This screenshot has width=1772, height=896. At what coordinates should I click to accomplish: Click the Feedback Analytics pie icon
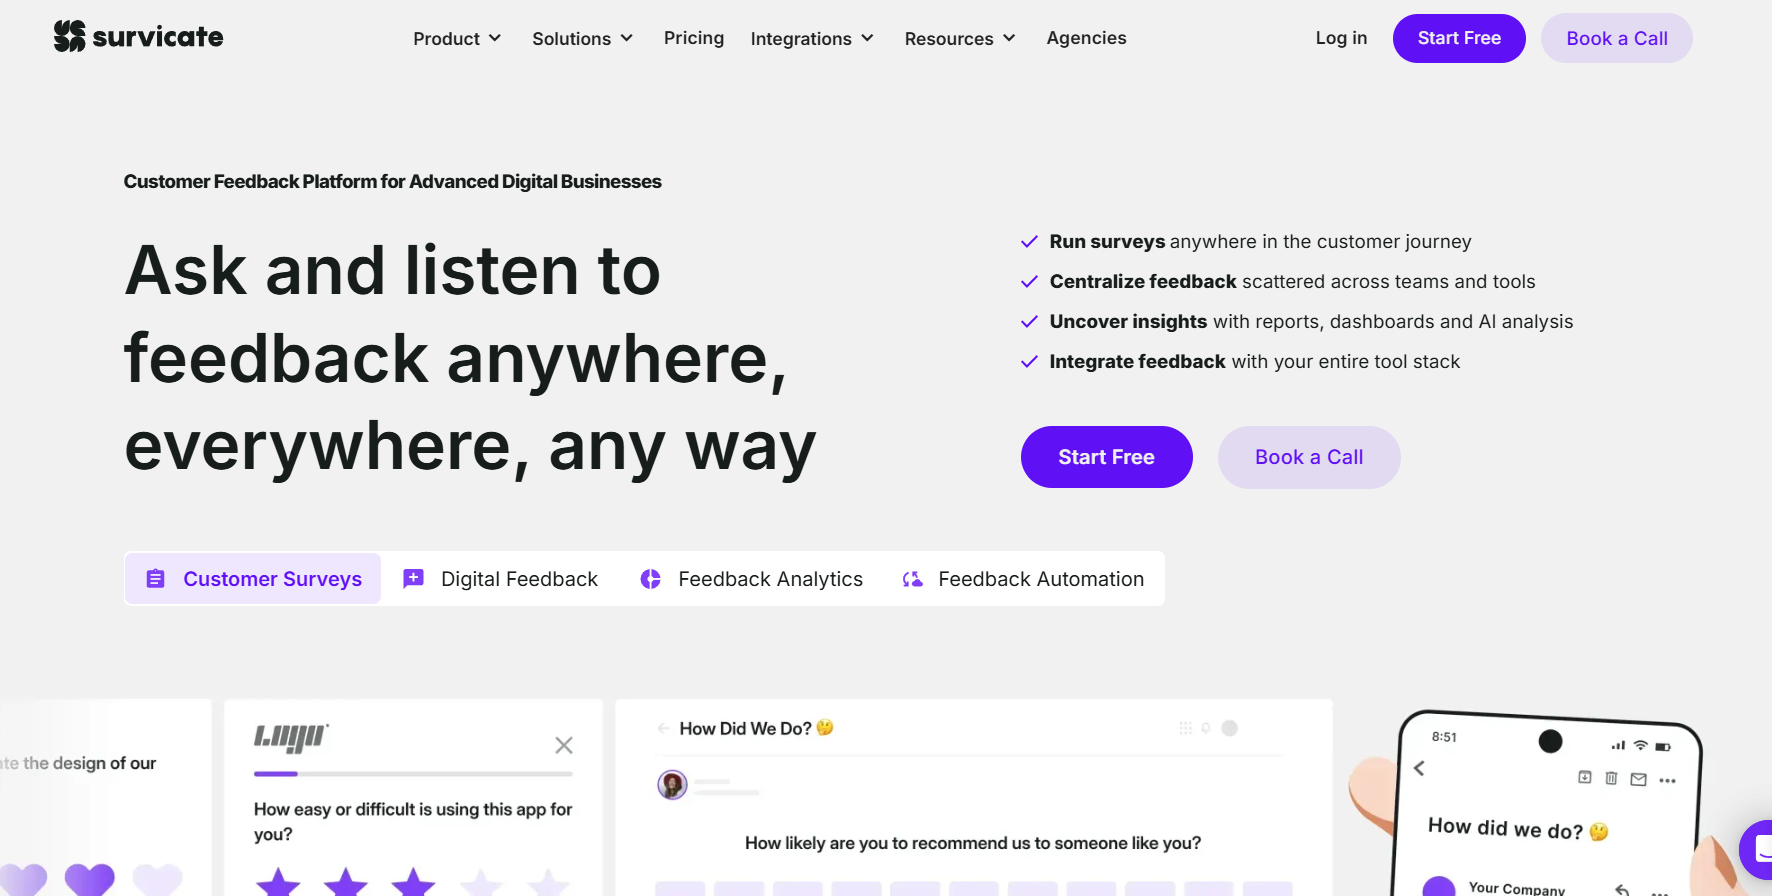coord(650,579)
